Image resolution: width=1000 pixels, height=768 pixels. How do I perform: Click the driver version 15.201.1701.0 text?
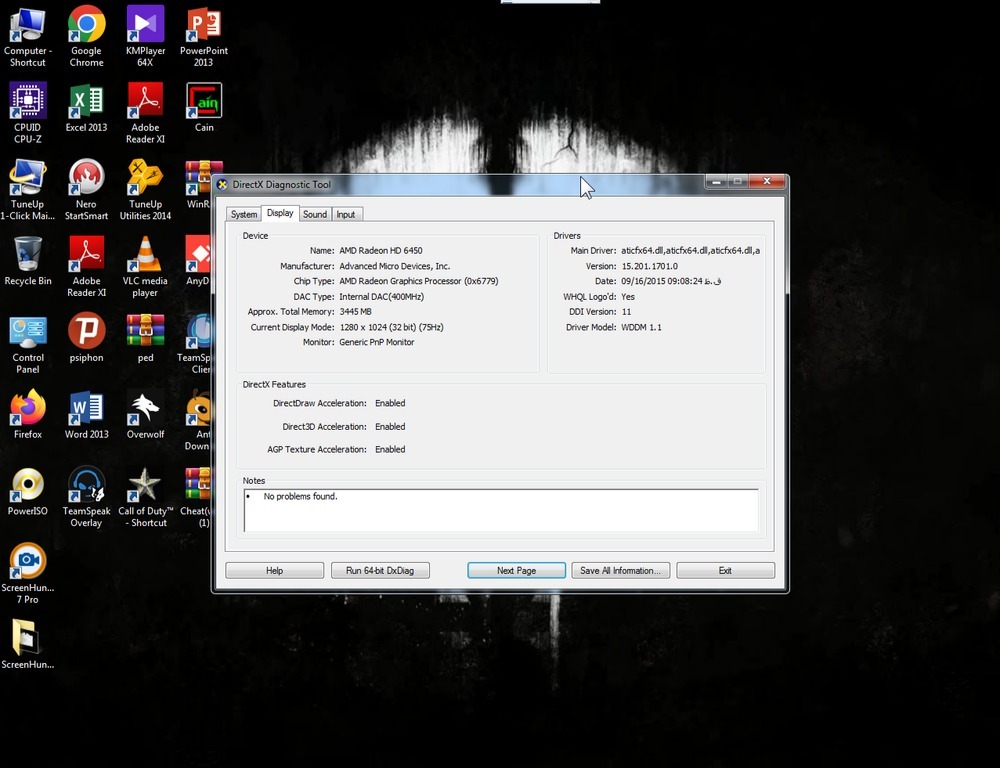coord(649,266)
